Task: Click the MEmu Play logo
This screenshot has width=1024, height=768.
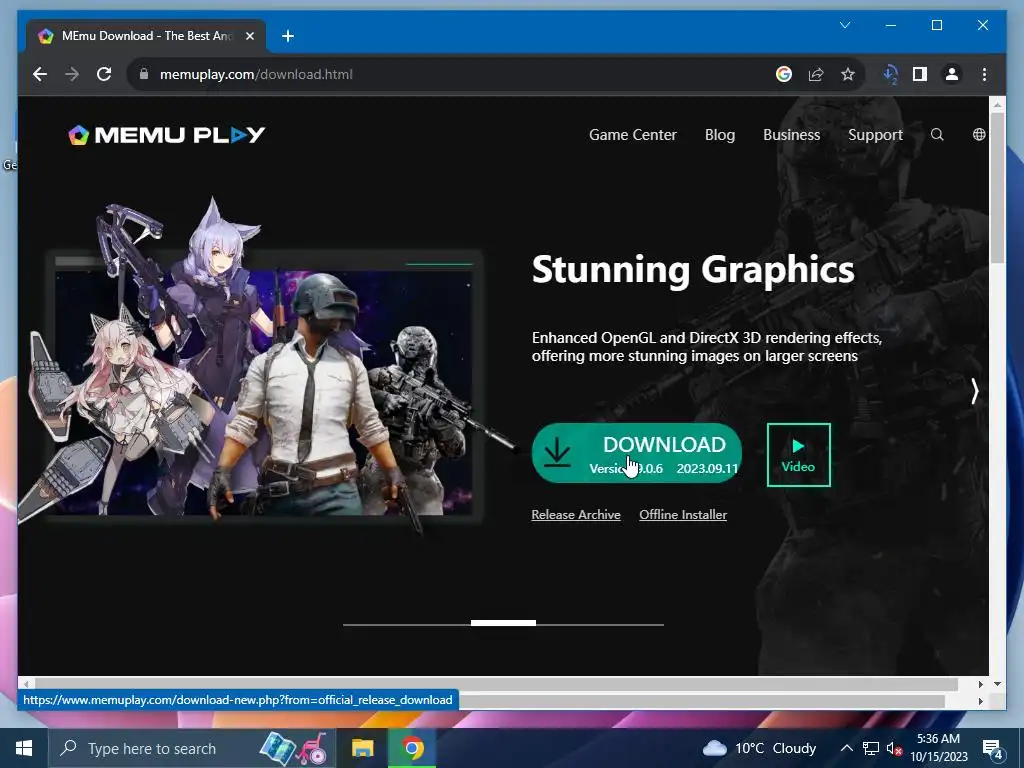Action: [167, 135]
